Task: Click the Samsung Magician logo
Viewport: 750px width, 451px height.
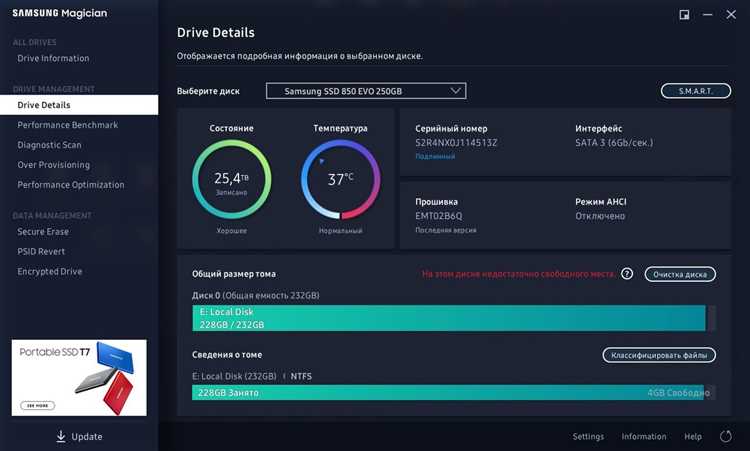Action: click(60, 13)
